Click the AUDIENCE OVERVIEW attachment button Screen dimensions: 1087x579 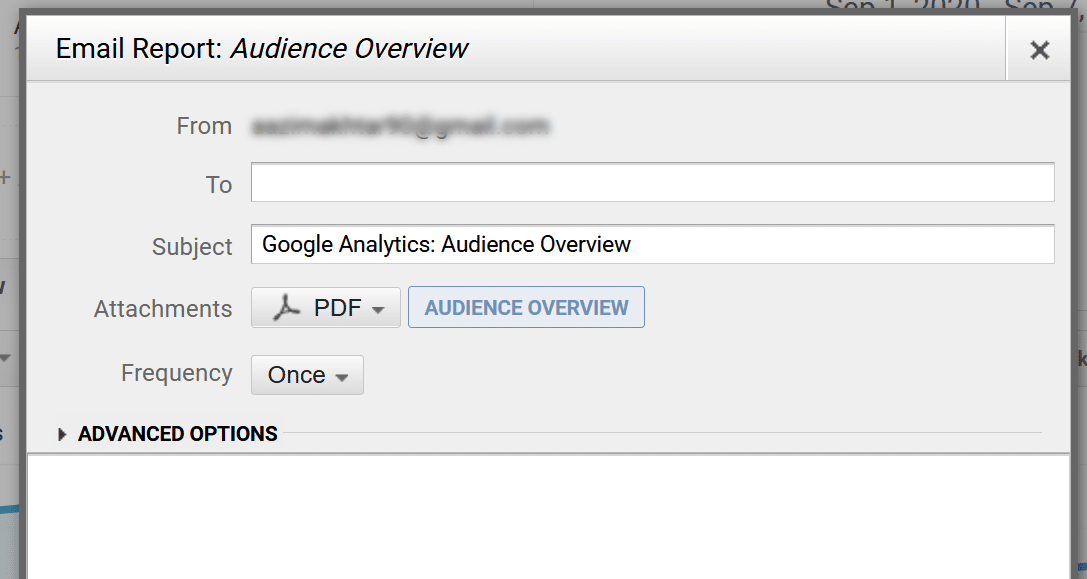[526, 308]
